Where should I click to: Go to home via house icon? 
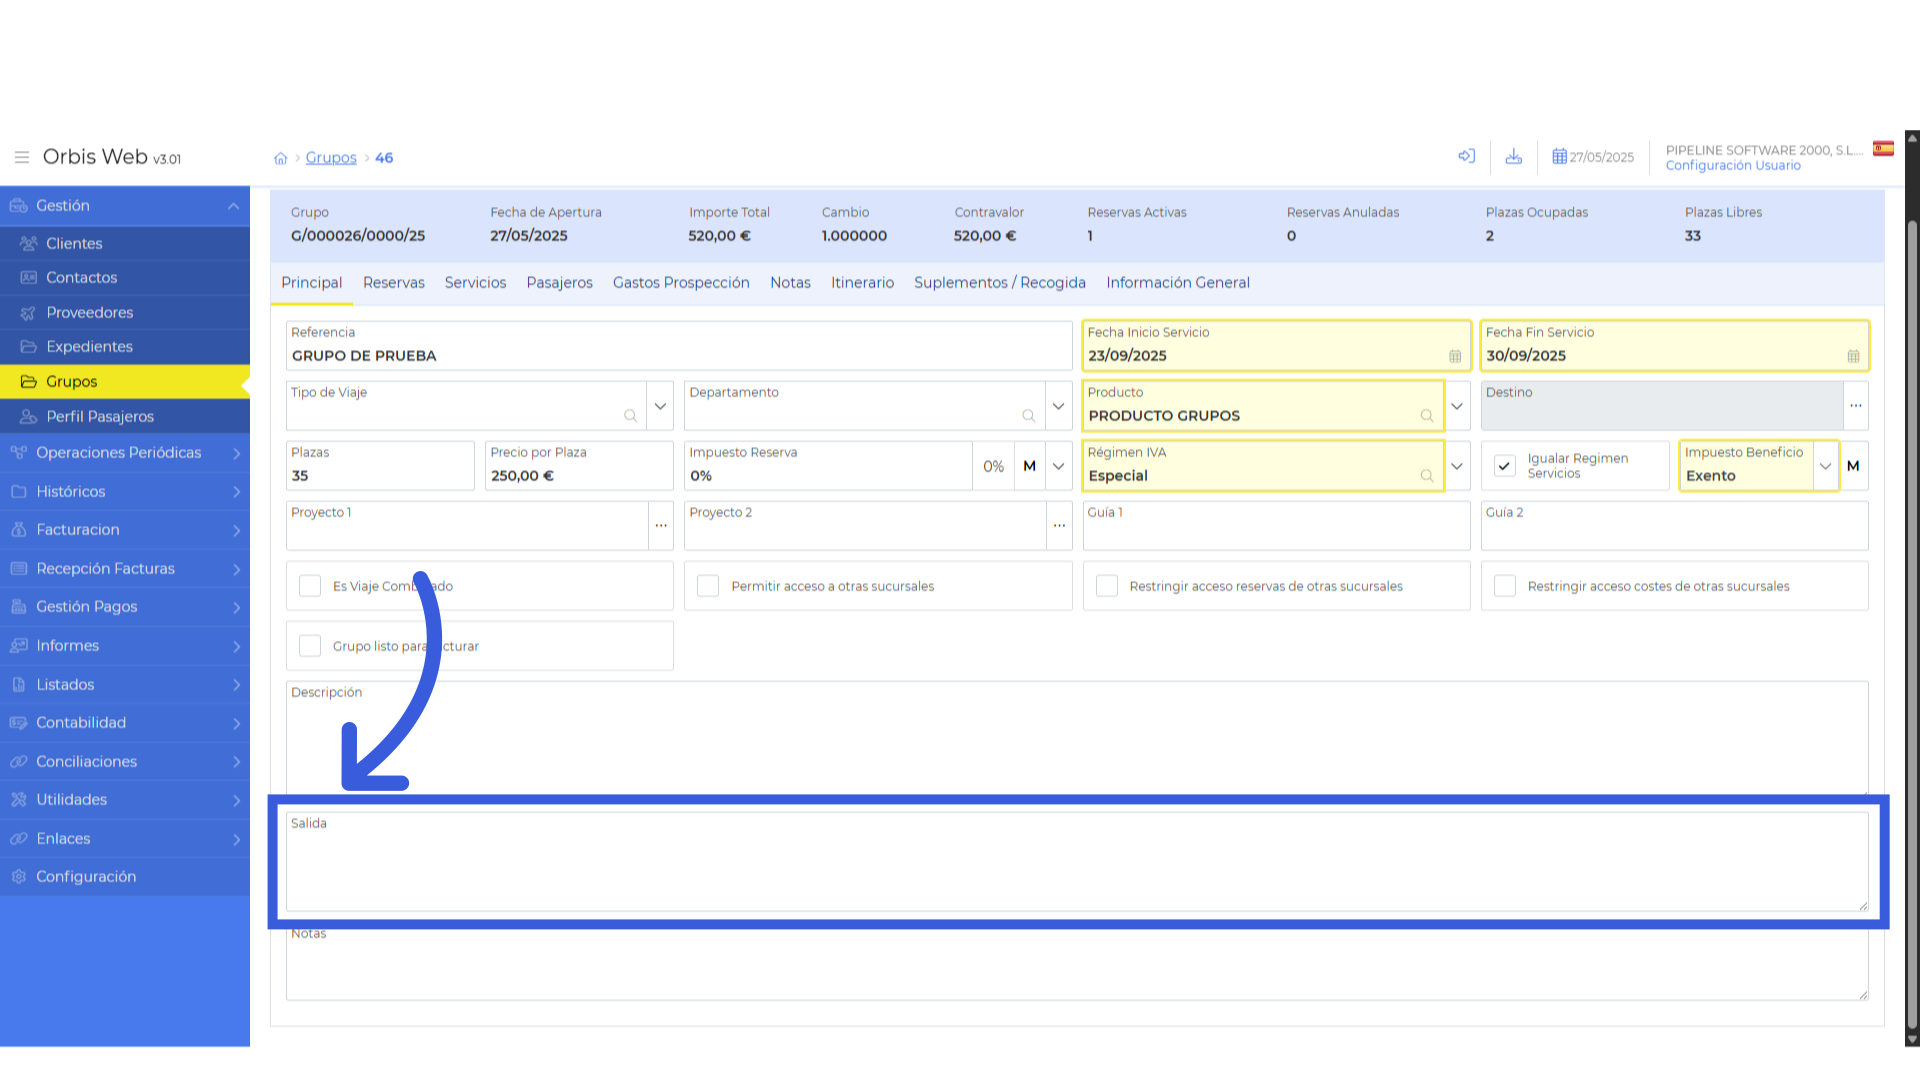[x=281, y=158]
